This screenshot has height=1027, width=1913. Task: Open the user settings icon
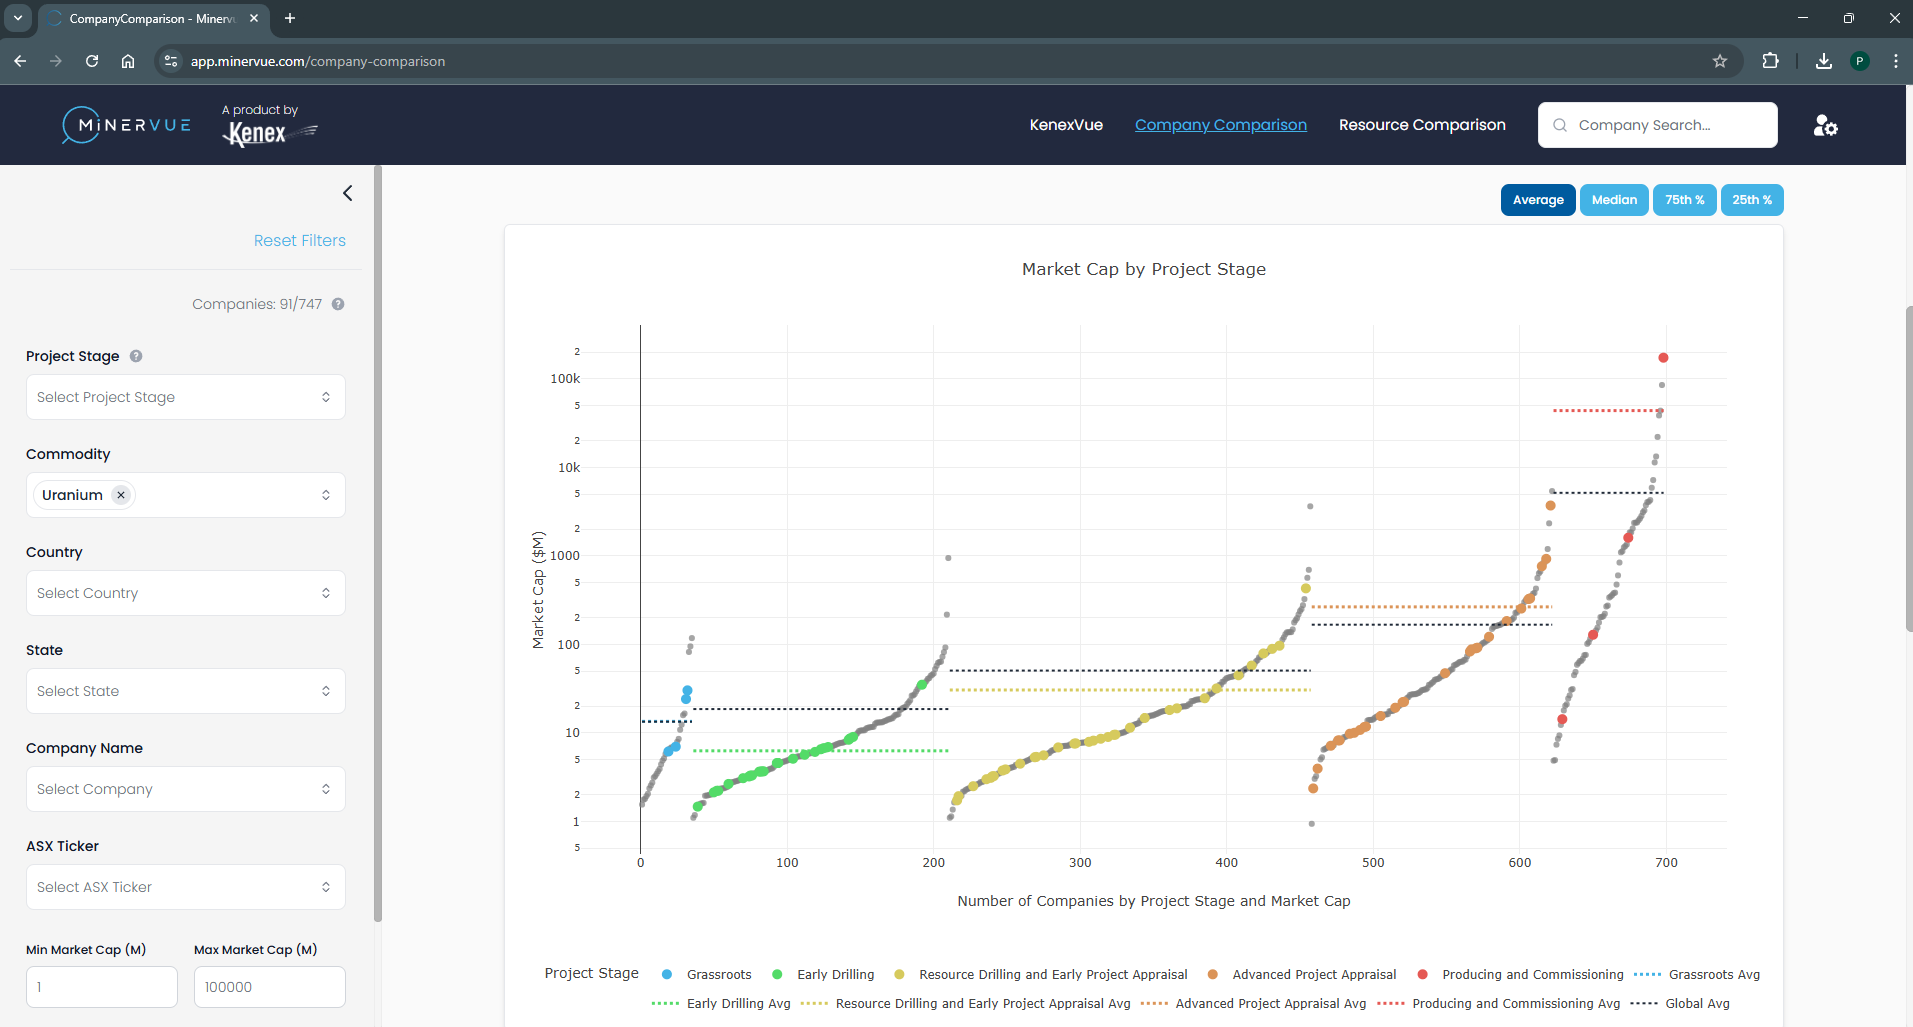(1825, 125)
